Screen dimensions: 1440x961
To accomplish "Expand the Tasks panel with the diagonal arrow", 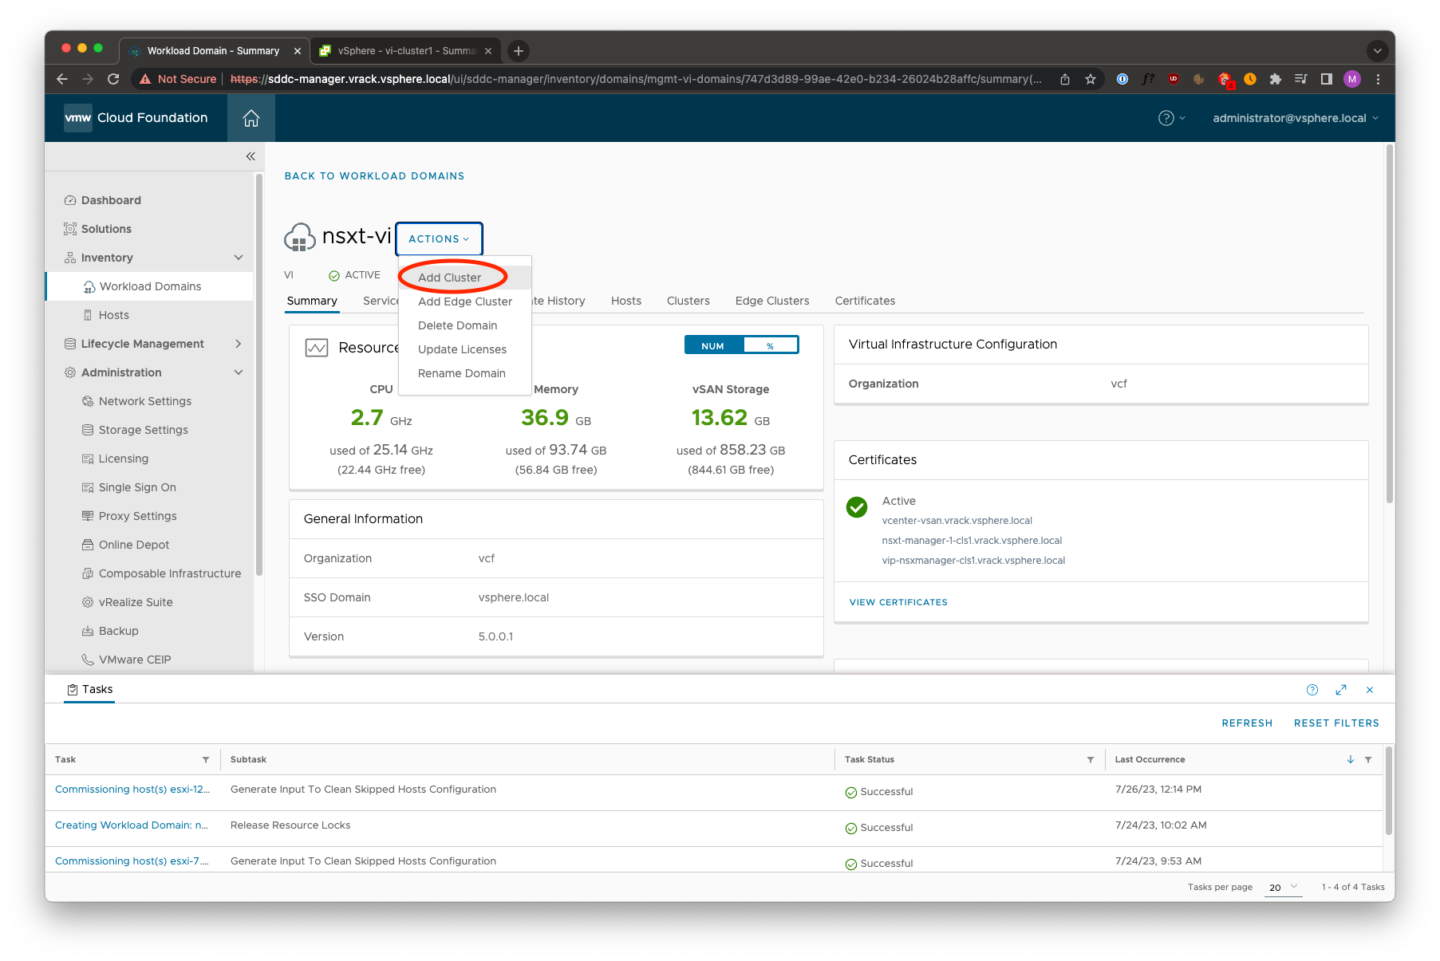I will point(1341,689).
